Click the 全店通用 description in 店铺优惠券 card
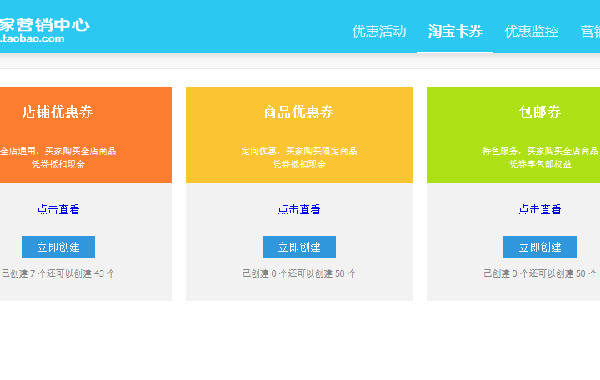Screen dimensions: 600x380 tap(58, 157)
